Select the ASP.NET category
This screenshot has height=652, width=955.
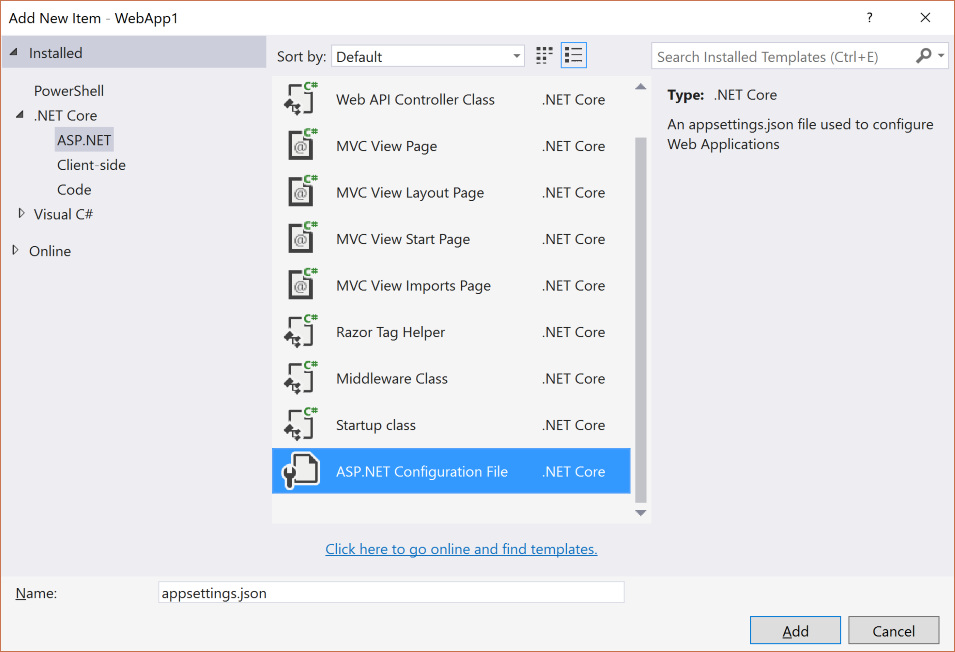click(x=84, y=140)
